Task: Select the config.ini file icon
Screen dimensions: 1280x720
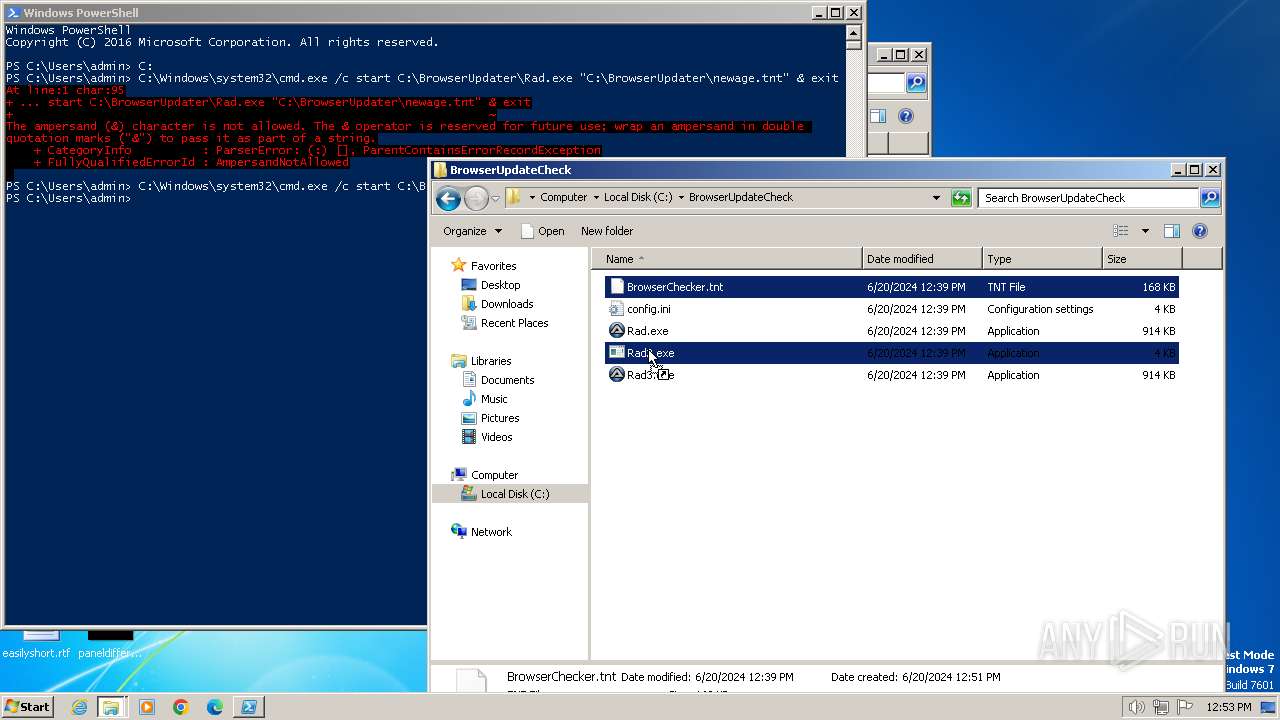Action: (x=617, y=309)
